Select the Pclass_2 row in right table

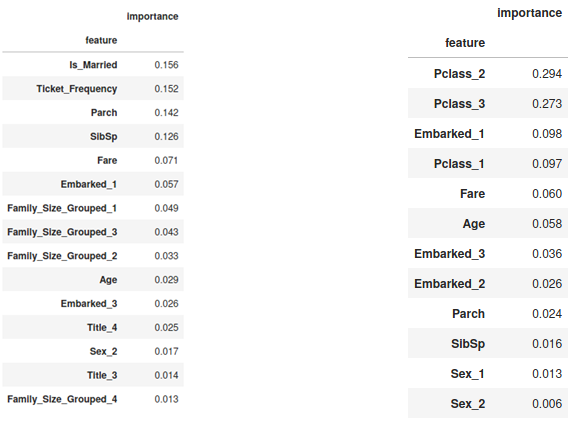(488, 74)
